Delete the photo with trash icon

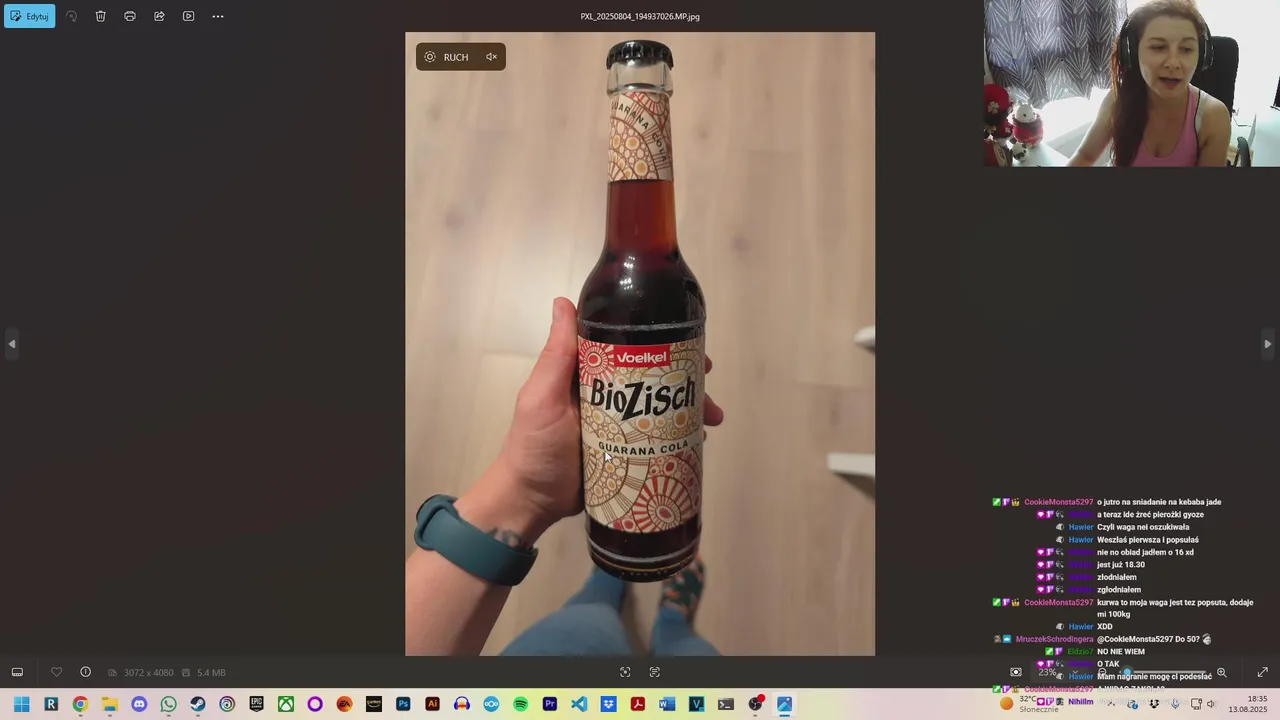point(101,16)
